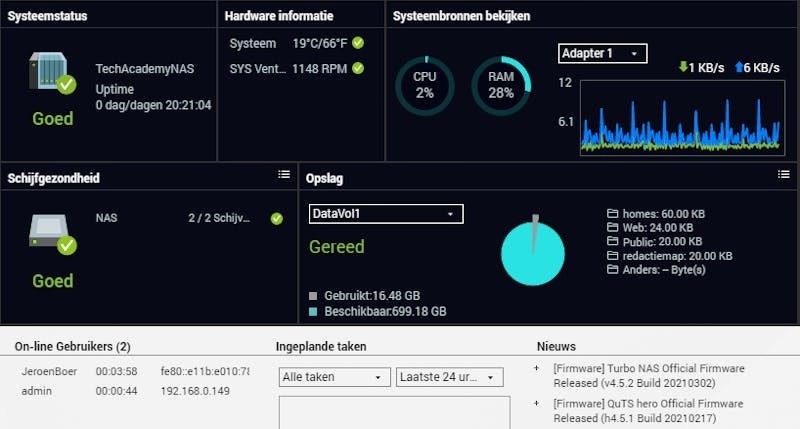Open the DataVol1 volume dropdown

[x=386, y=214]
